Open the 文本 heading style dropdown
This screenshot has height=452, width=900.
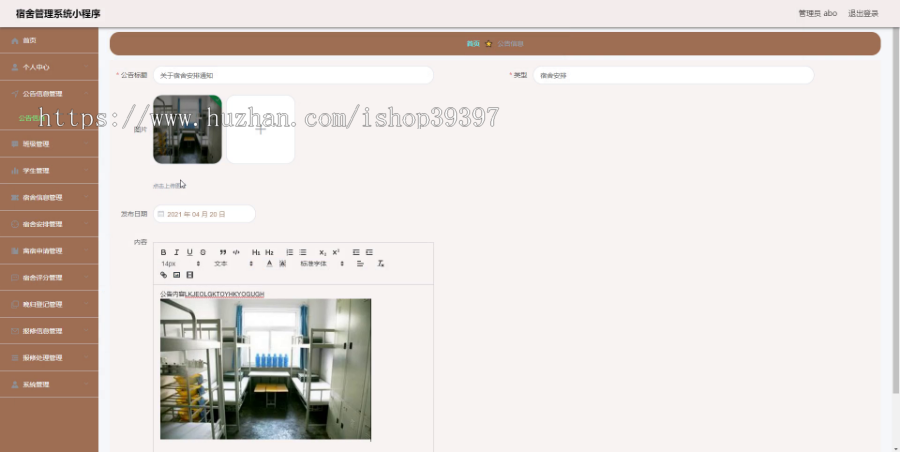(x=234, y=264)
